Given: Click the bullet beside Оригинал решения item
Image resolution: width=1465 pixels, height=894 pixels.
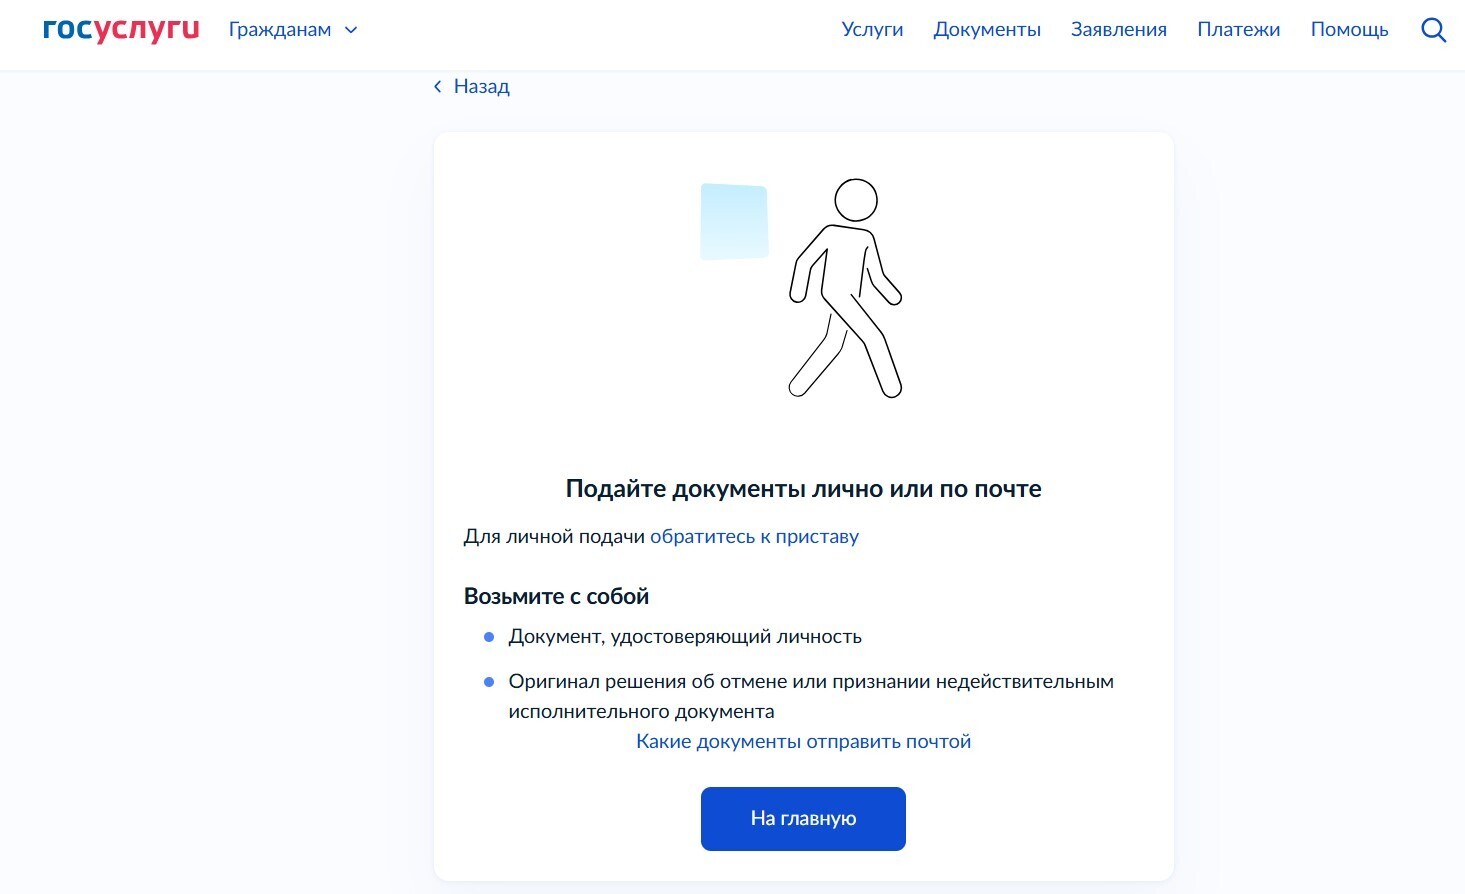Looking at the screenshot, I should (489, 681).
